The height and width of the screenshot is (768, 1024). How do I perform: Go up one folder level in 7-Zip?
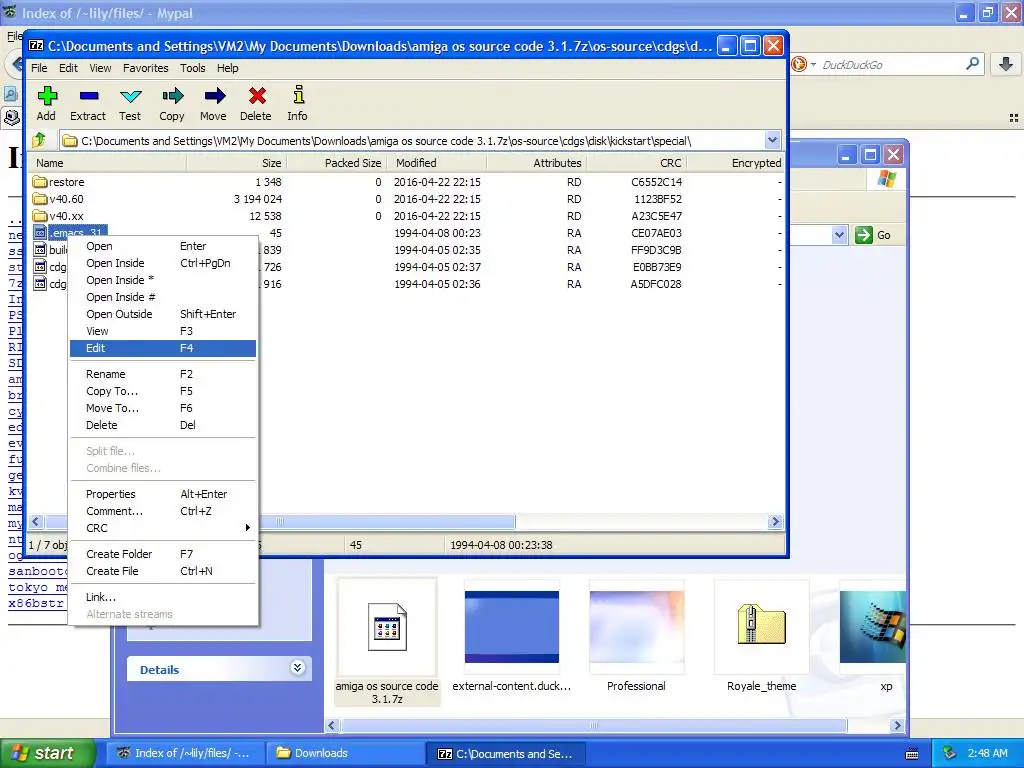39,140
